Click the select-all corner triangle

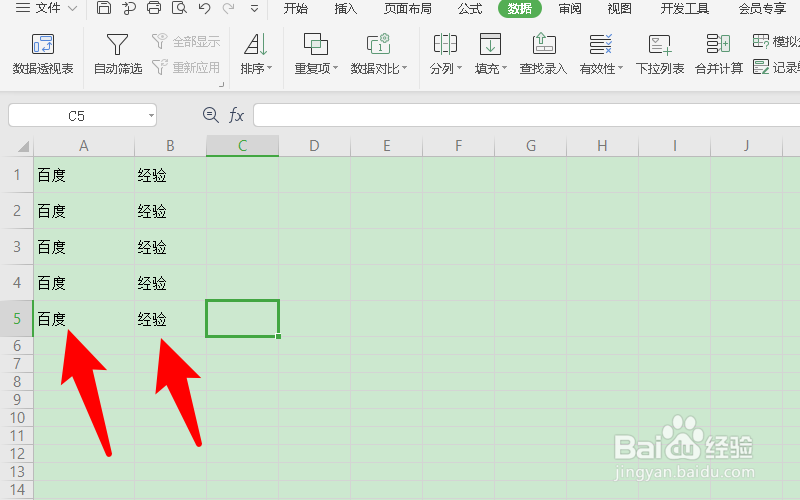click(23, 147)
